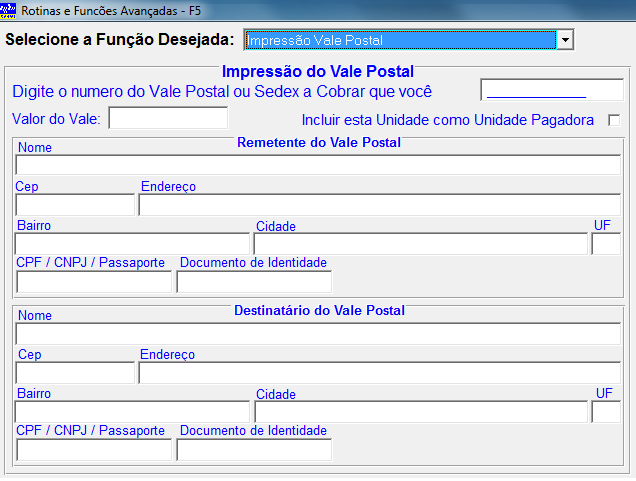
Task: Click the Destinatário Nome input field
Action: tap(318, 333)
